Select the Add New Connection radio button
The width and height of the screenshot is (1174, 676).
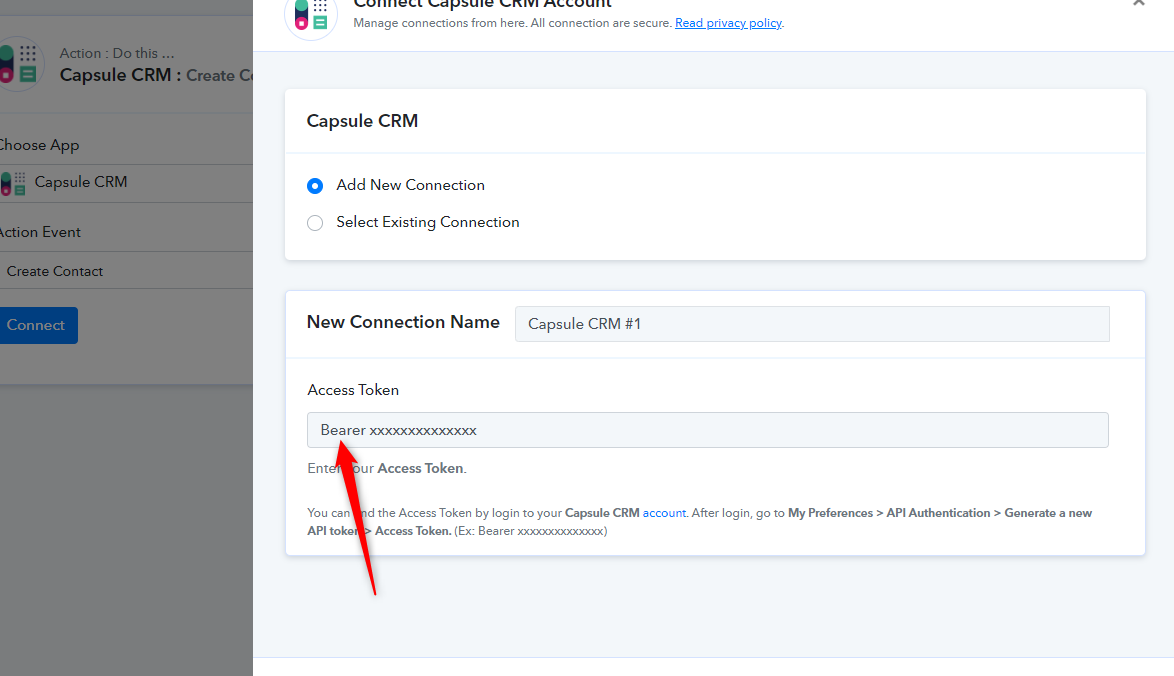[315, 186]
